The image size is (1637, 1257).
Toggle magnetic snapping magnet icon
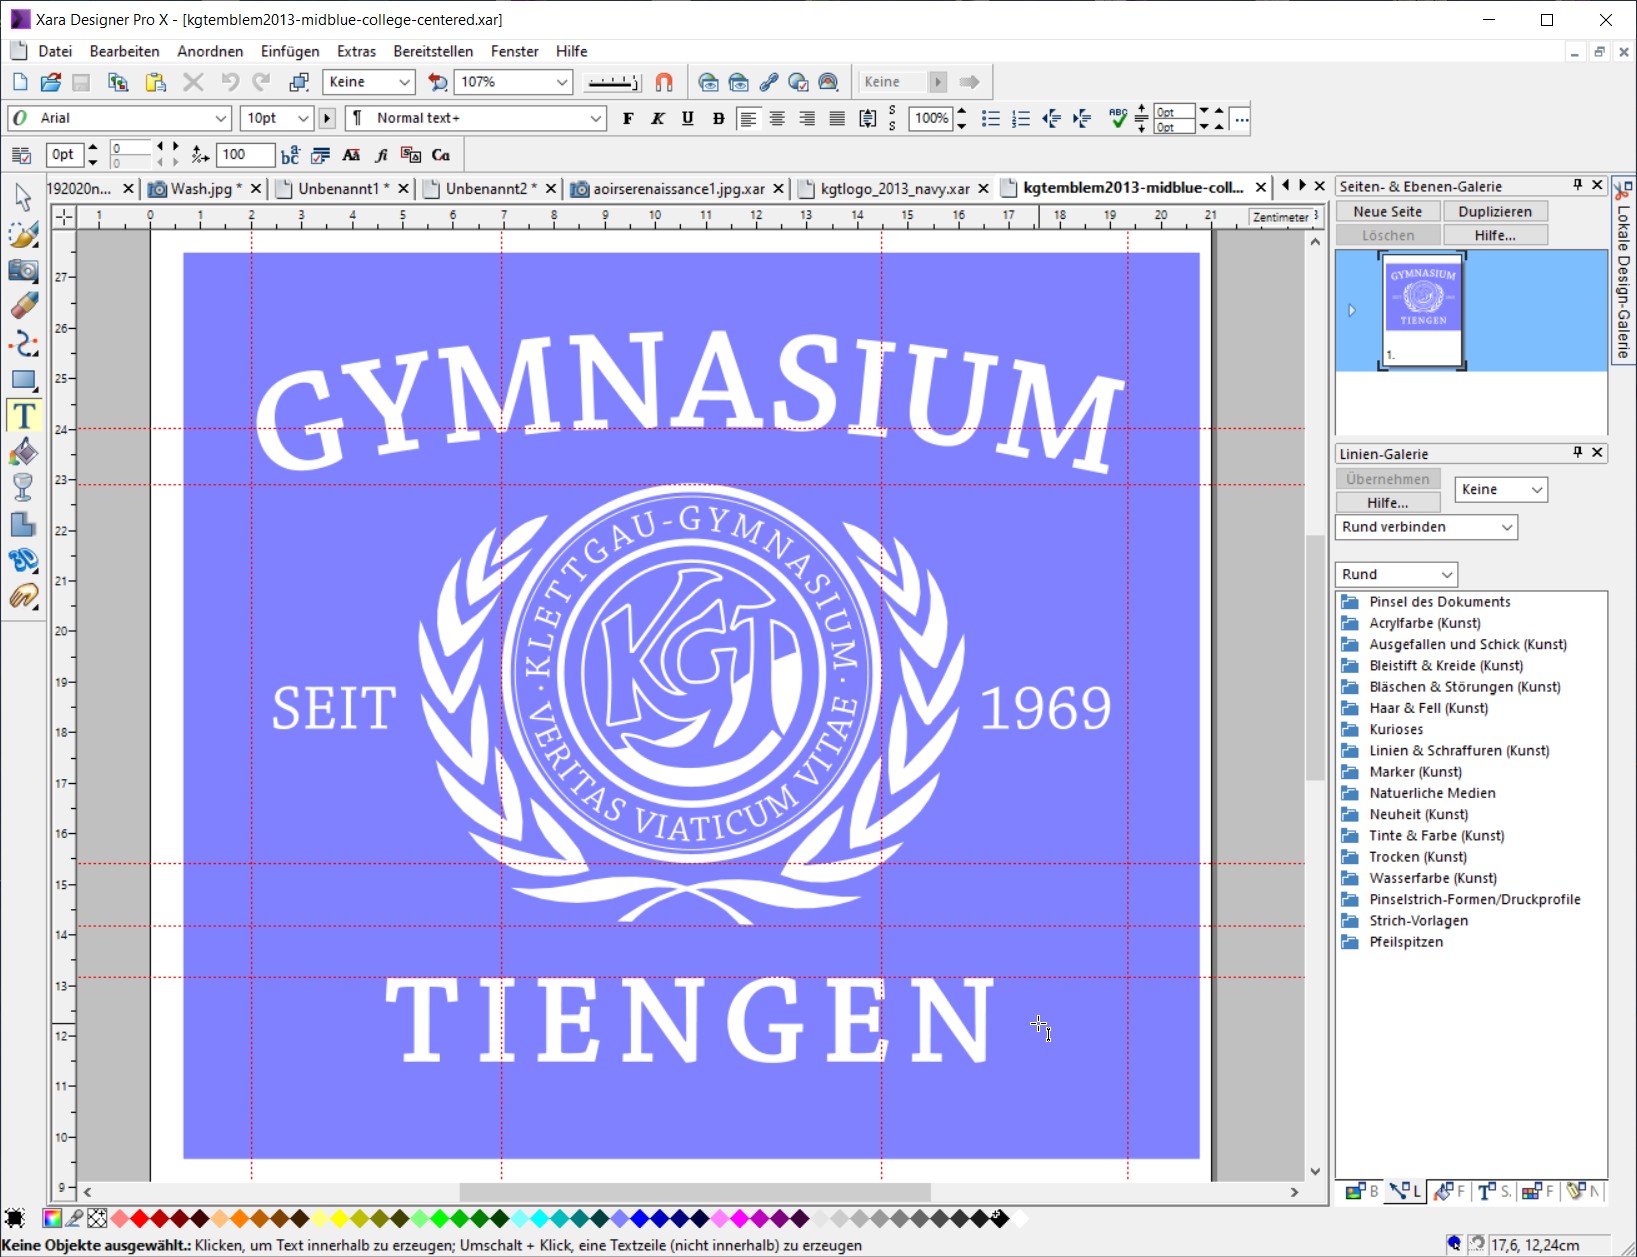[664, 82]
